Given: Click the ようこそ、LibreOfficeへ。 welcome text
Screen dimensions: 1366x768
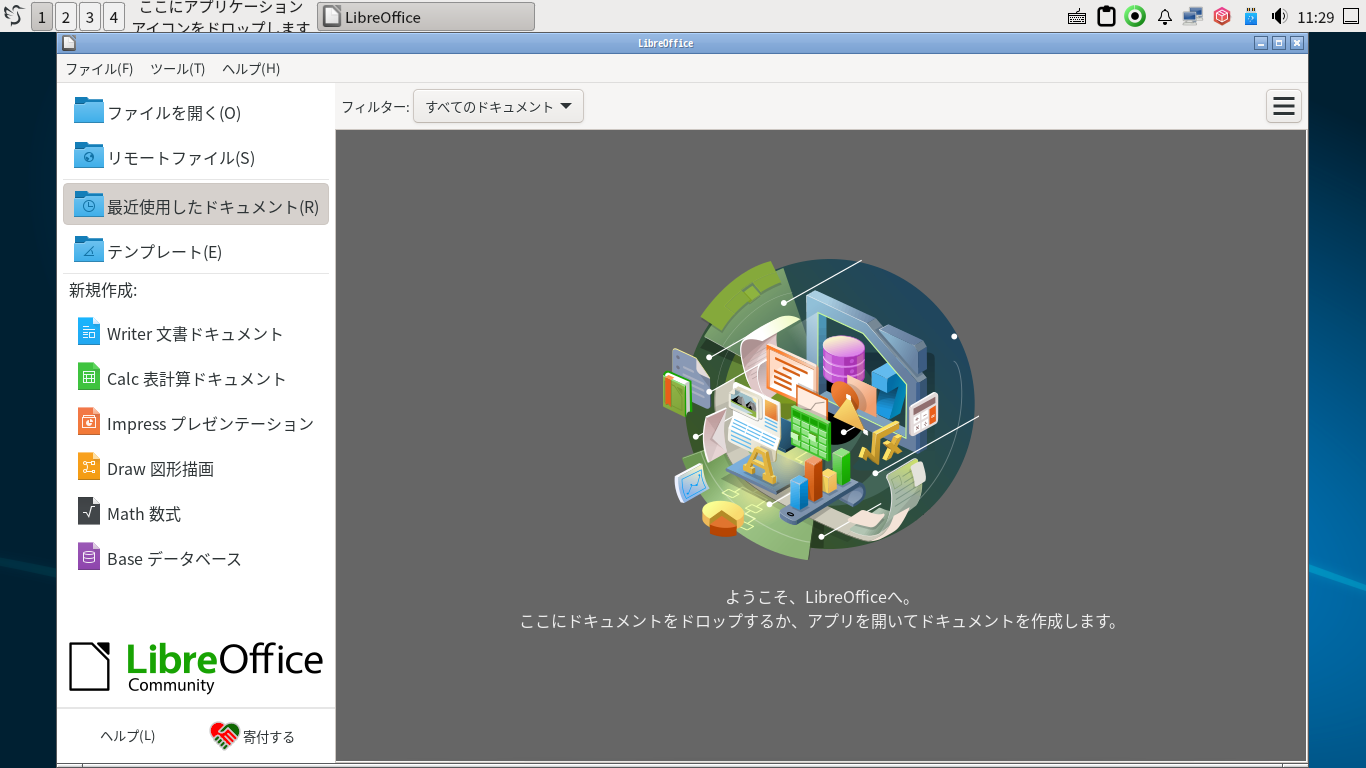Looking at the screenshot, I should tap(819, 598).
